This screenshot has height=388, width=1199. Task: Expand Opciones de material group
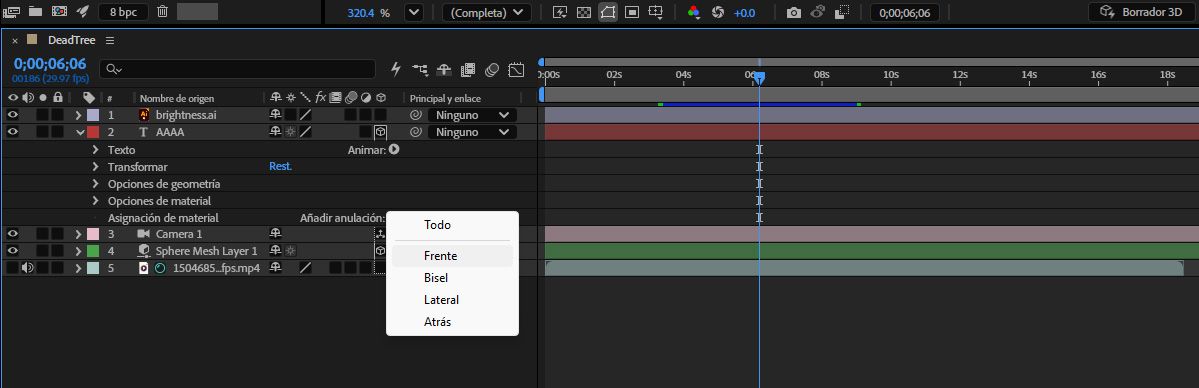tap(96, 201)
